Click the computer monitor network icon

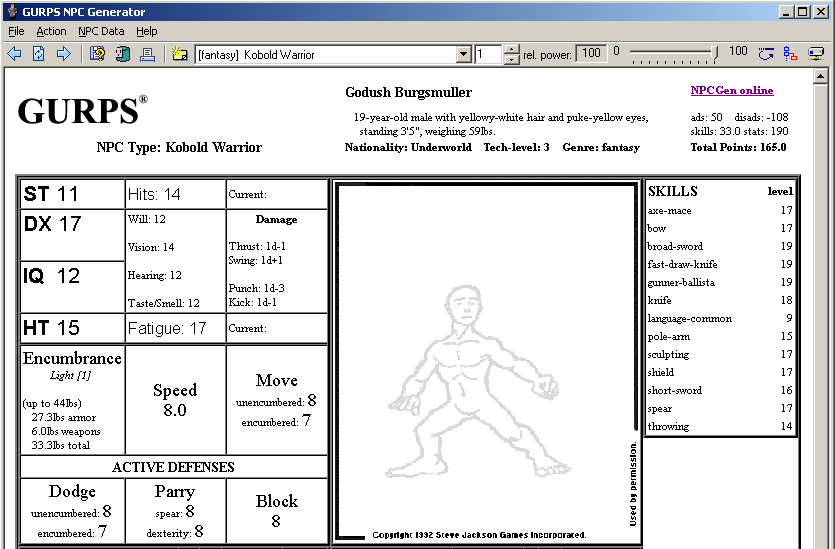[x=816, y=54]
